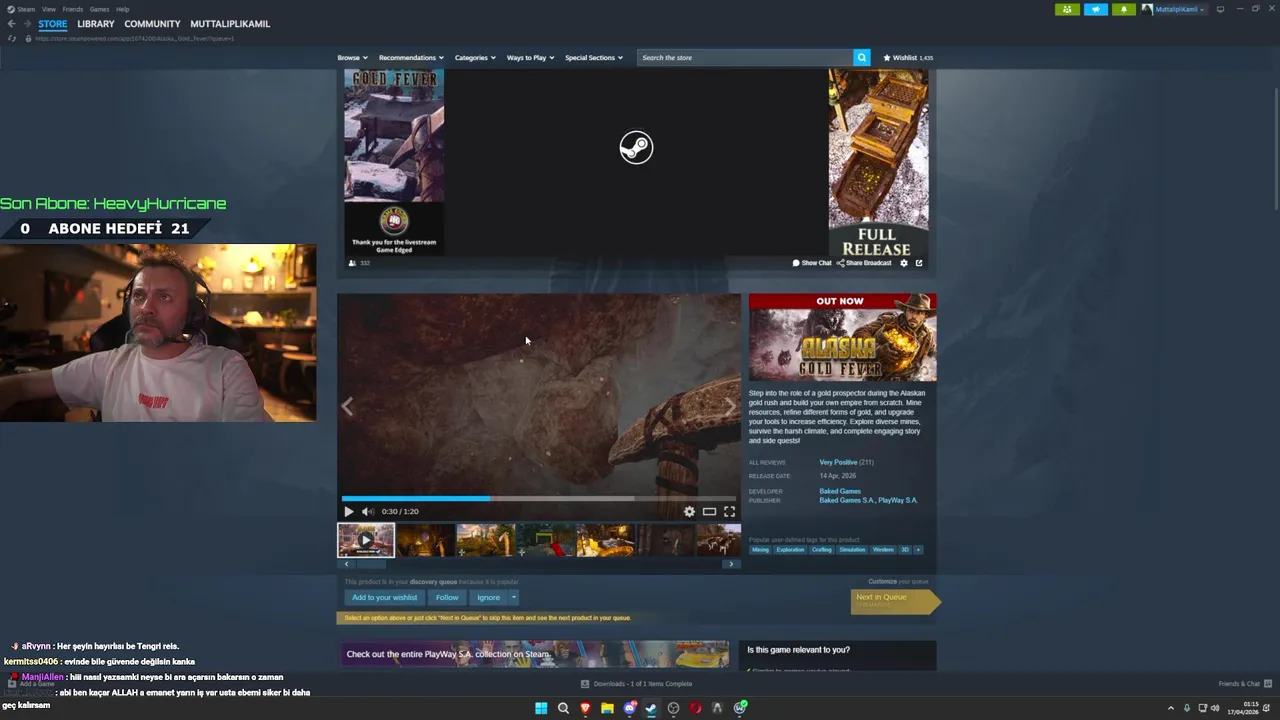Viewport: 1280px width, 720px height.
Task: Expand the Browse store dropdown
Action: (x=352, y=58)
